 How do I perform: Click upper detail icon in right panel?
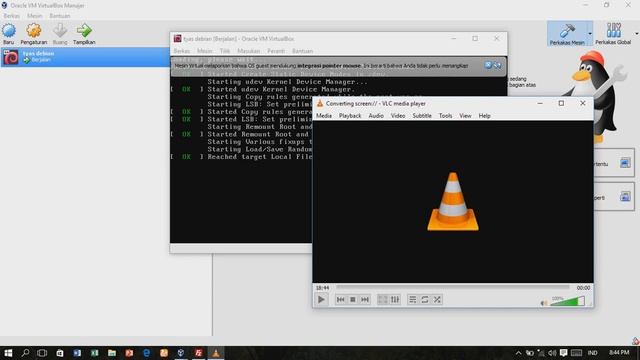(625, 163)
